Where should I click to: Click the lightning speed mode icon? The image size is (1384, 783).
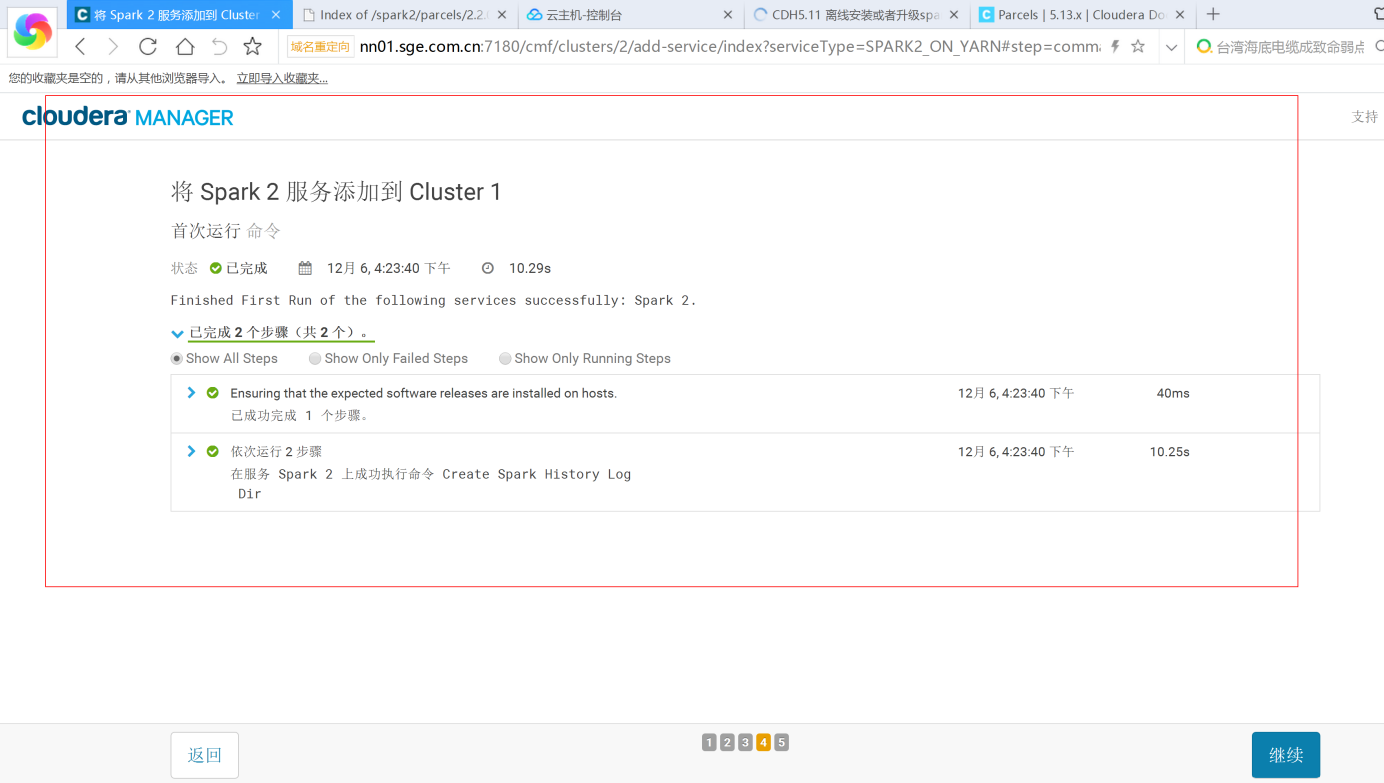[x=1115, y=46]
